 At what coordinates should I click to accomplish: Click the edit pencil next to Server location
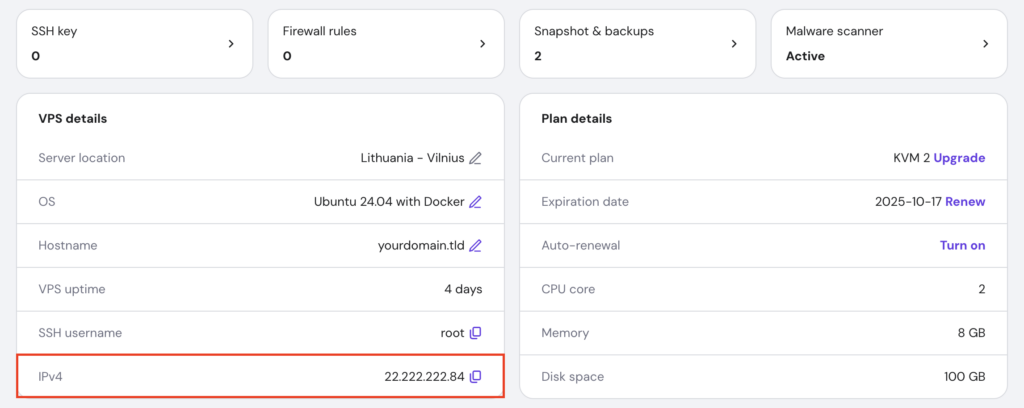click(x=476, y=158)
